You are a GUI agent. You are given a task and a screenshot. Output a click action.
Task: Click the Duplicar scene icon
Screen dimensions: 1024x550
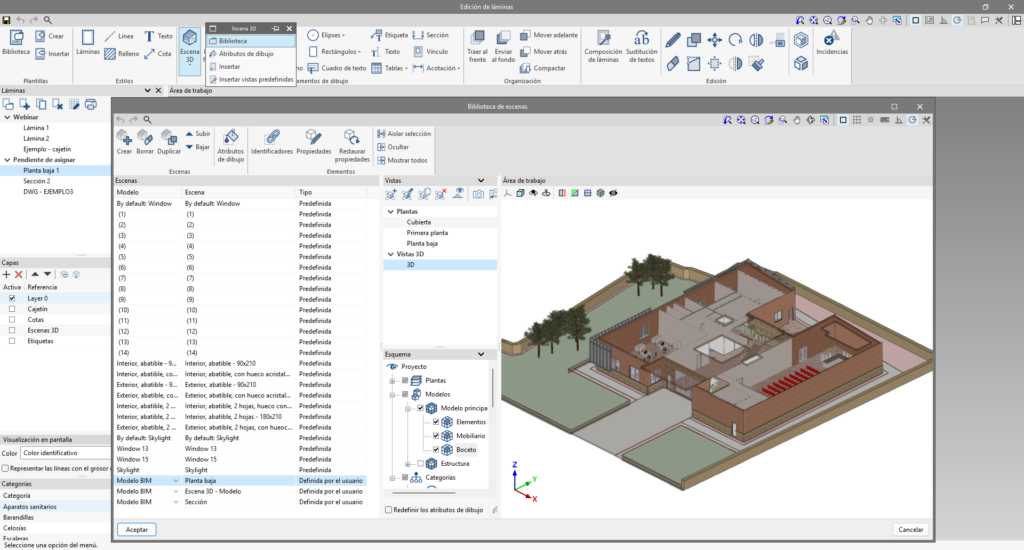(169, 139)
